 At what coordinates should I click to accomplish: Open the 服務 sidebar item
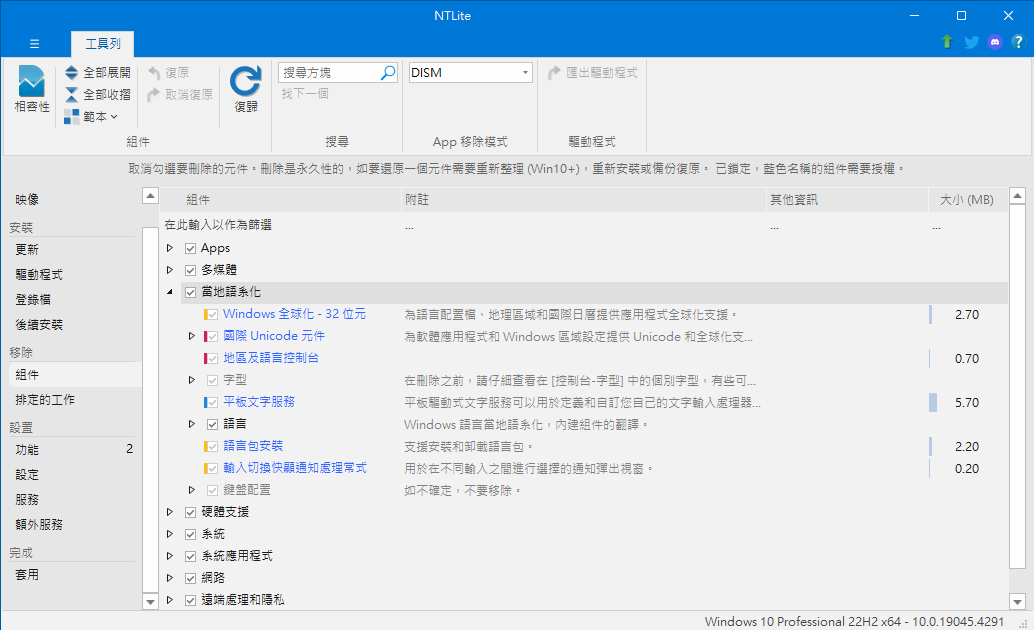pos(27,500)
